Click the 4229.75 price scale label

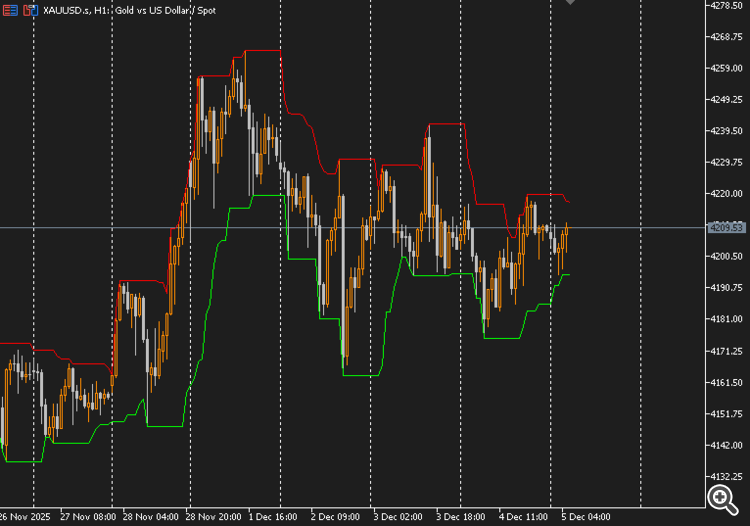726,163
